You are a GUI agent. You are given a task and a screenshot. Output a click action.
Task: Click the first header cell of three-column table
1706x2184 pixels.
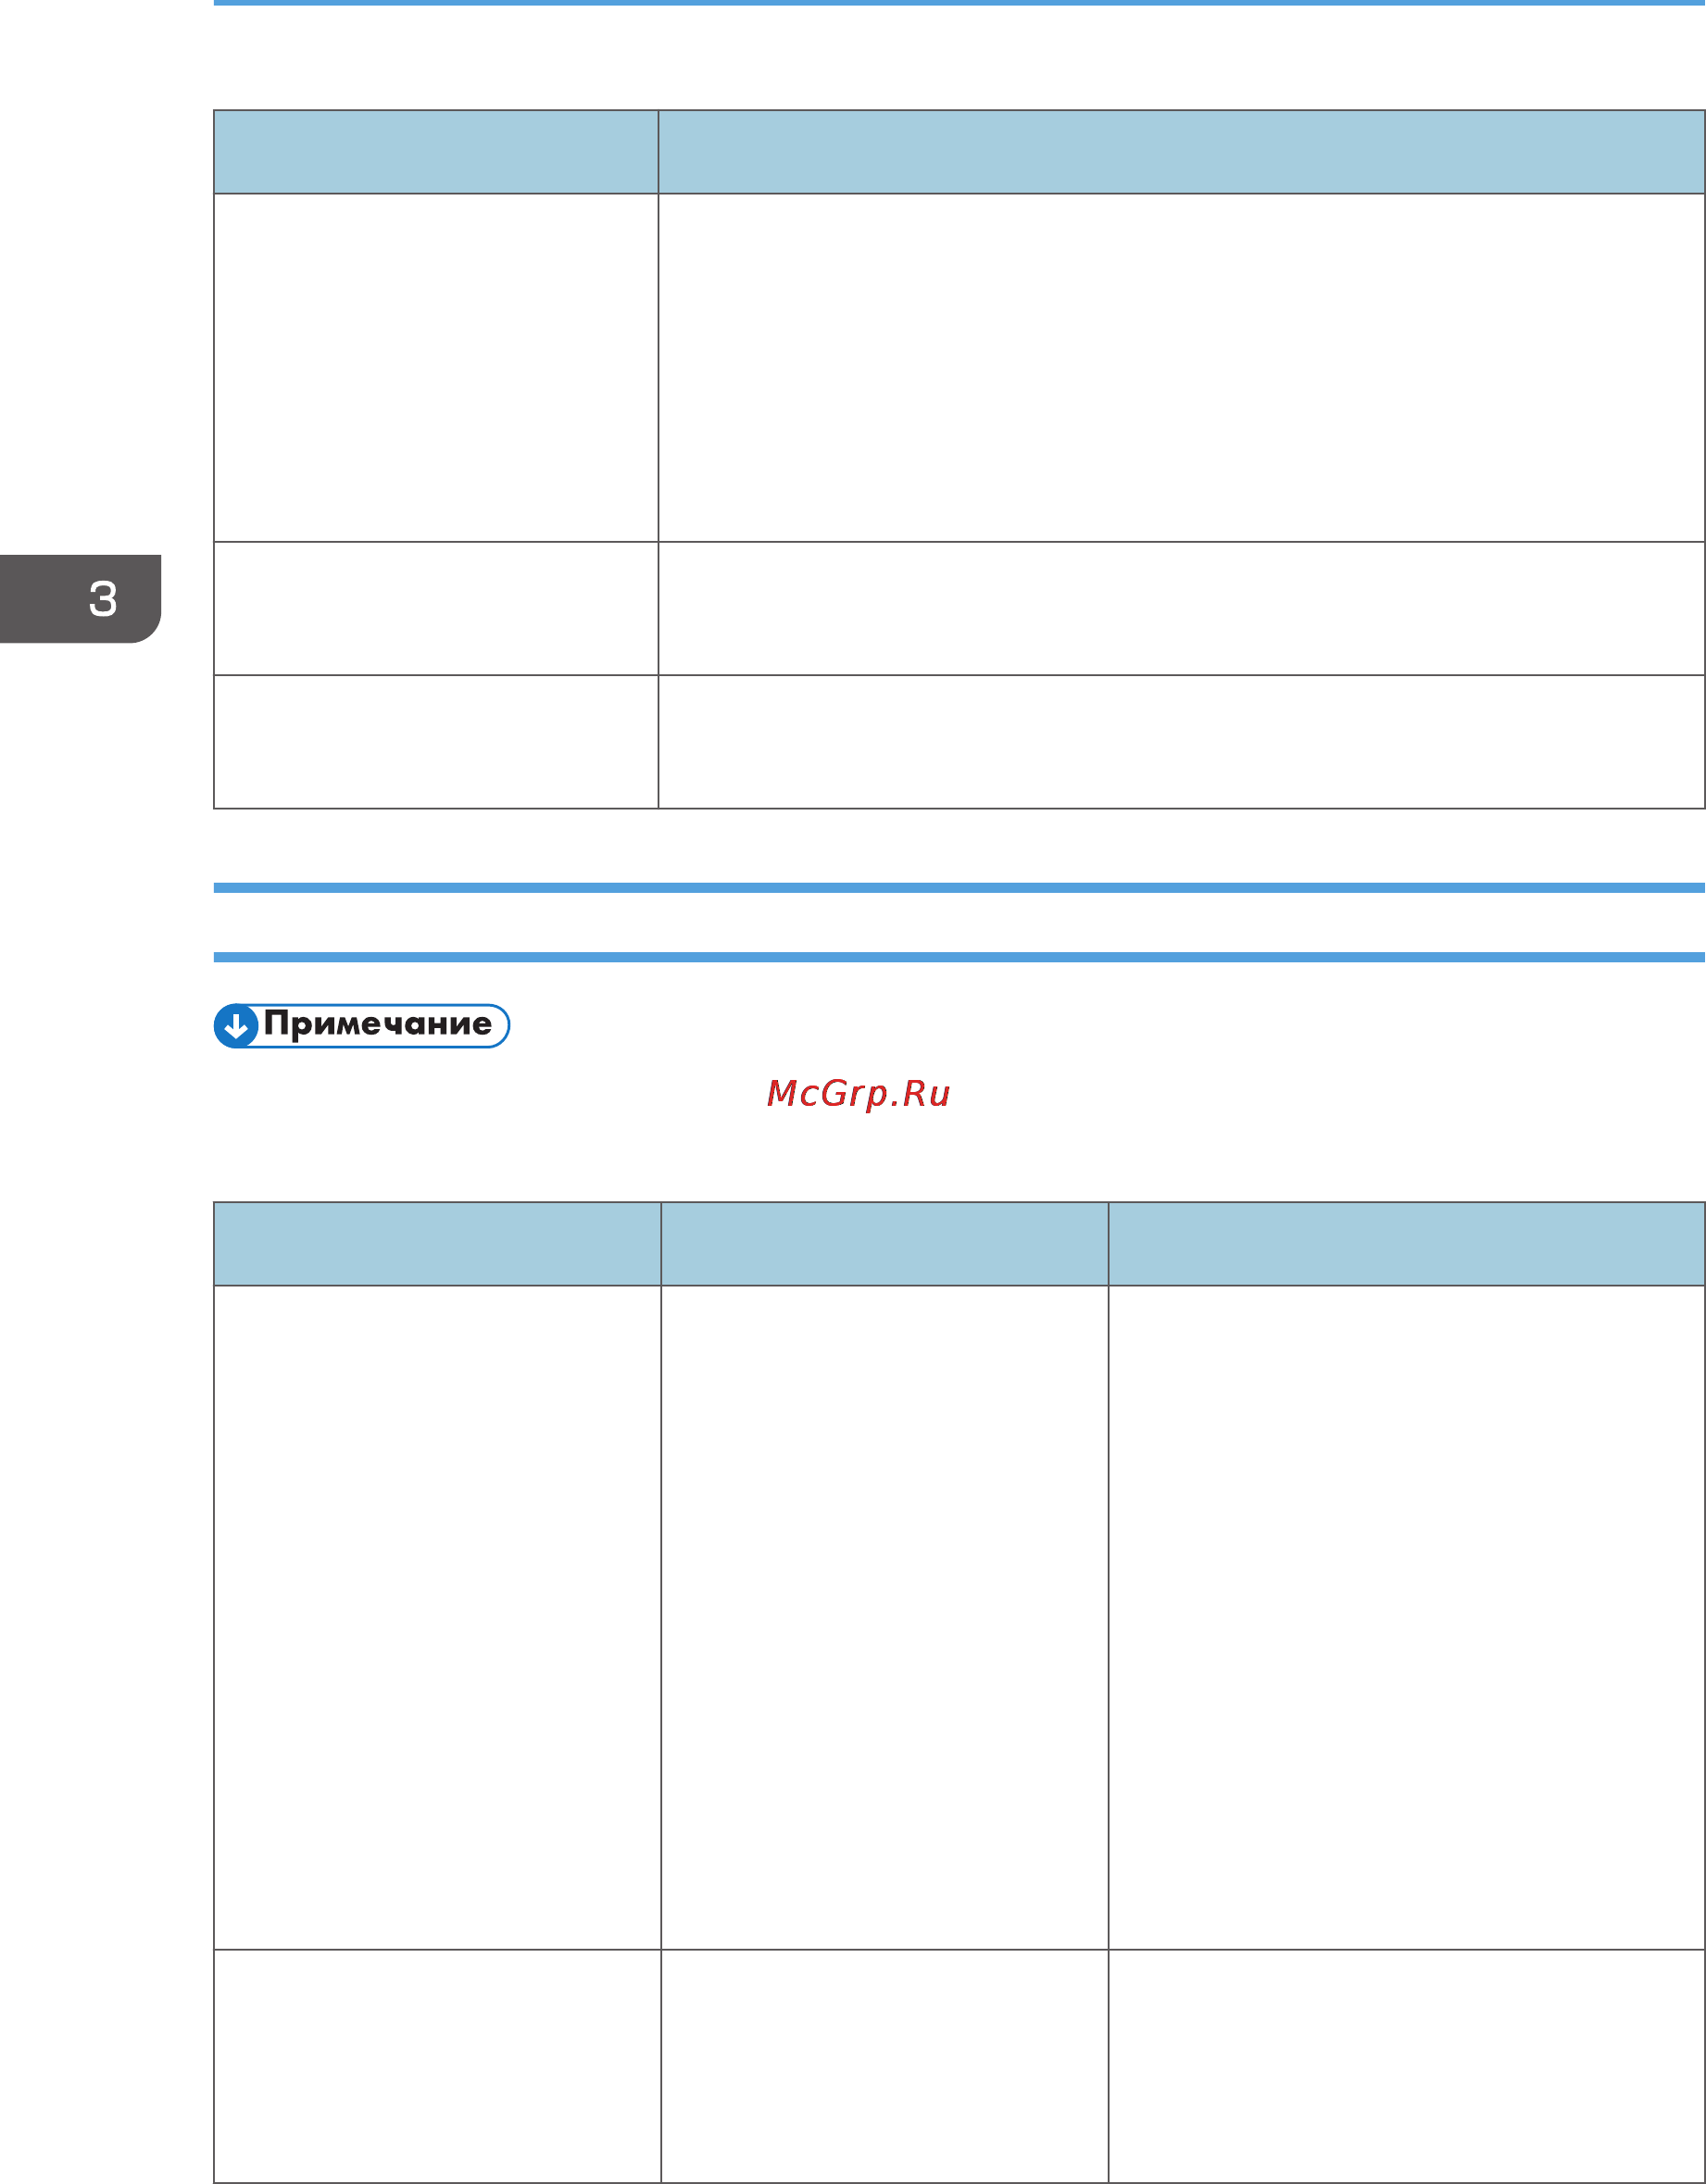point(437,1243)
